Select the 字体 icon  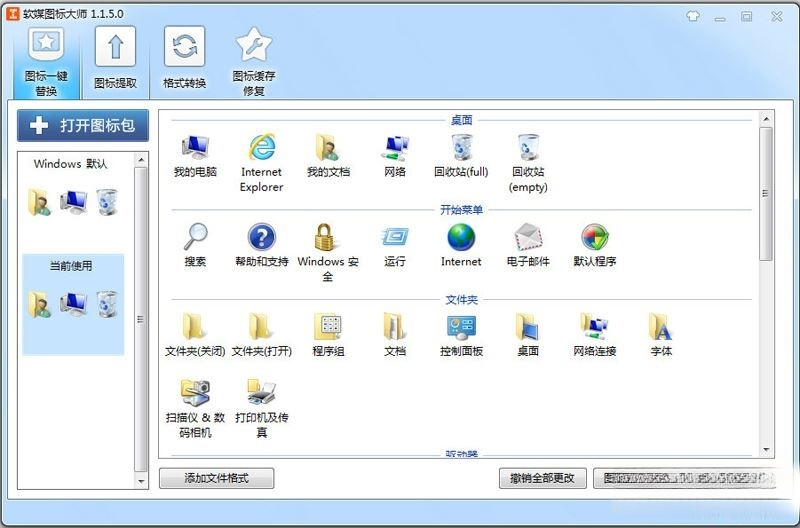[661, 335]
